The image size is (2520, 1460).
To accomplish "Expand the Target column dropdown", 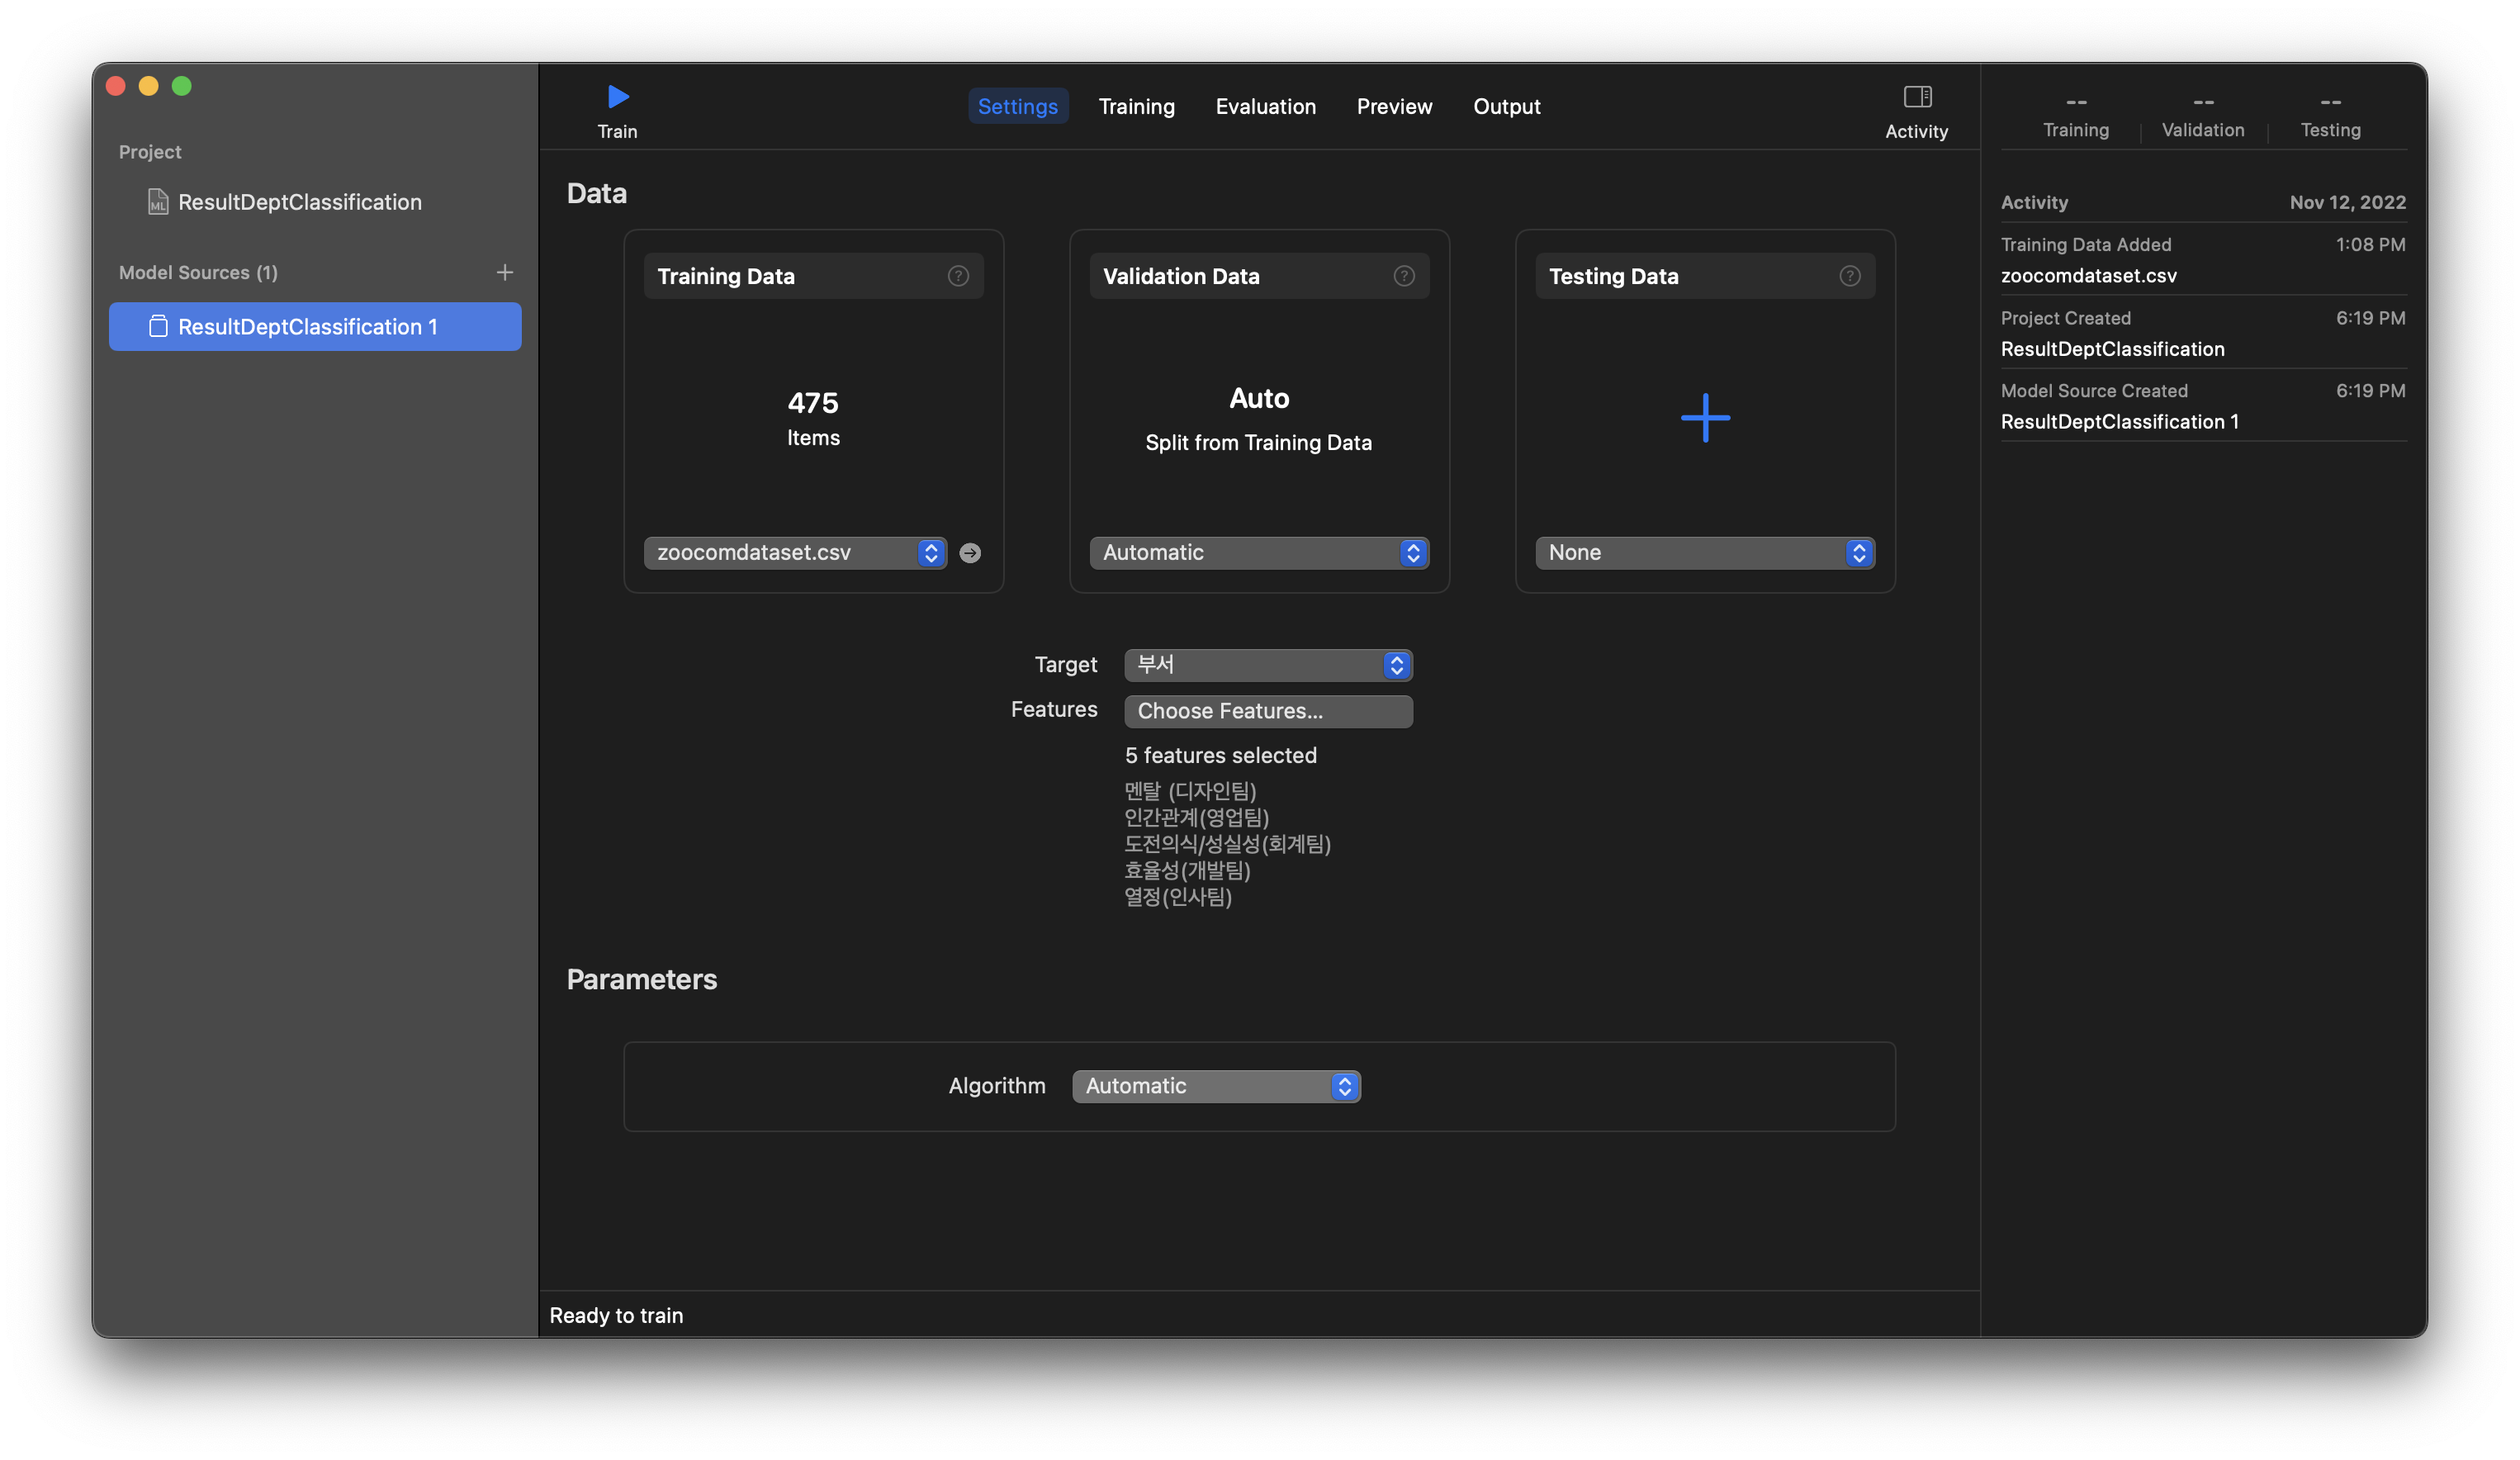I will click(1267, 665).
